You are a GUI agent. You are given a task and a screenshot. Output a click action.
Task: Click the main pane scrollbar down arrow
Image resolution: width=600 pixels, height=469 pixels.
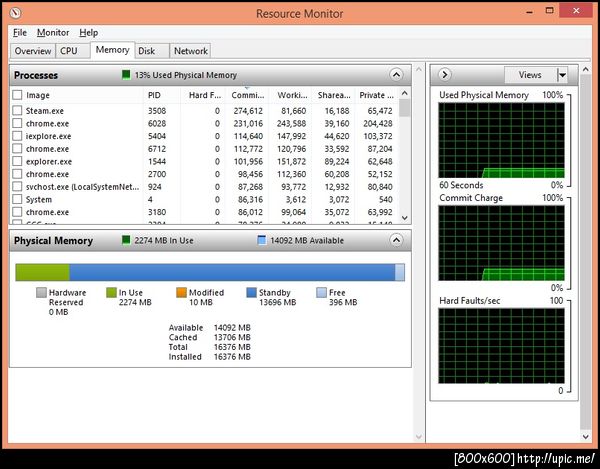coord(419,436)
